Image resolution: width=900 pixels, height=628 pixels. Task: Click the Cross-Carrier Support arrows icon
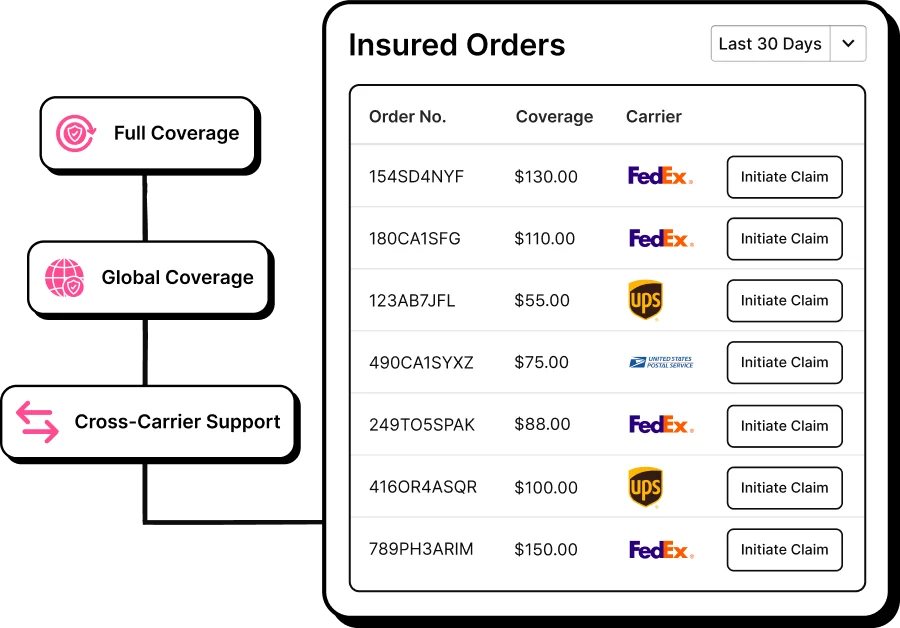pos(37,422)
